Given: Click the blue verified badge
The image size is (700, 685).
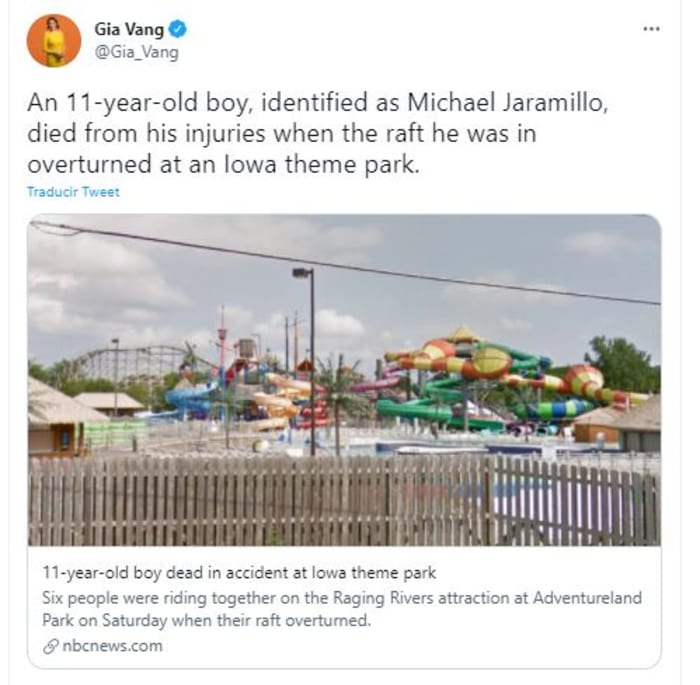Looking at the screenshot, I should tap(178, 29).
